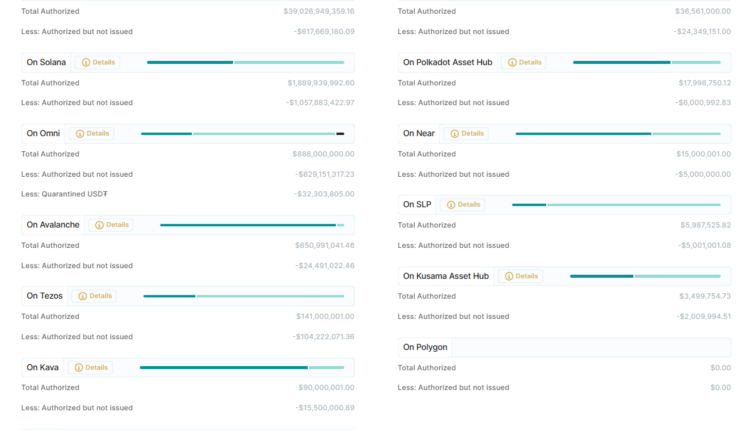Open the Details button for On Solana
Screen dimensions: 750x430
tap(99, 62)
